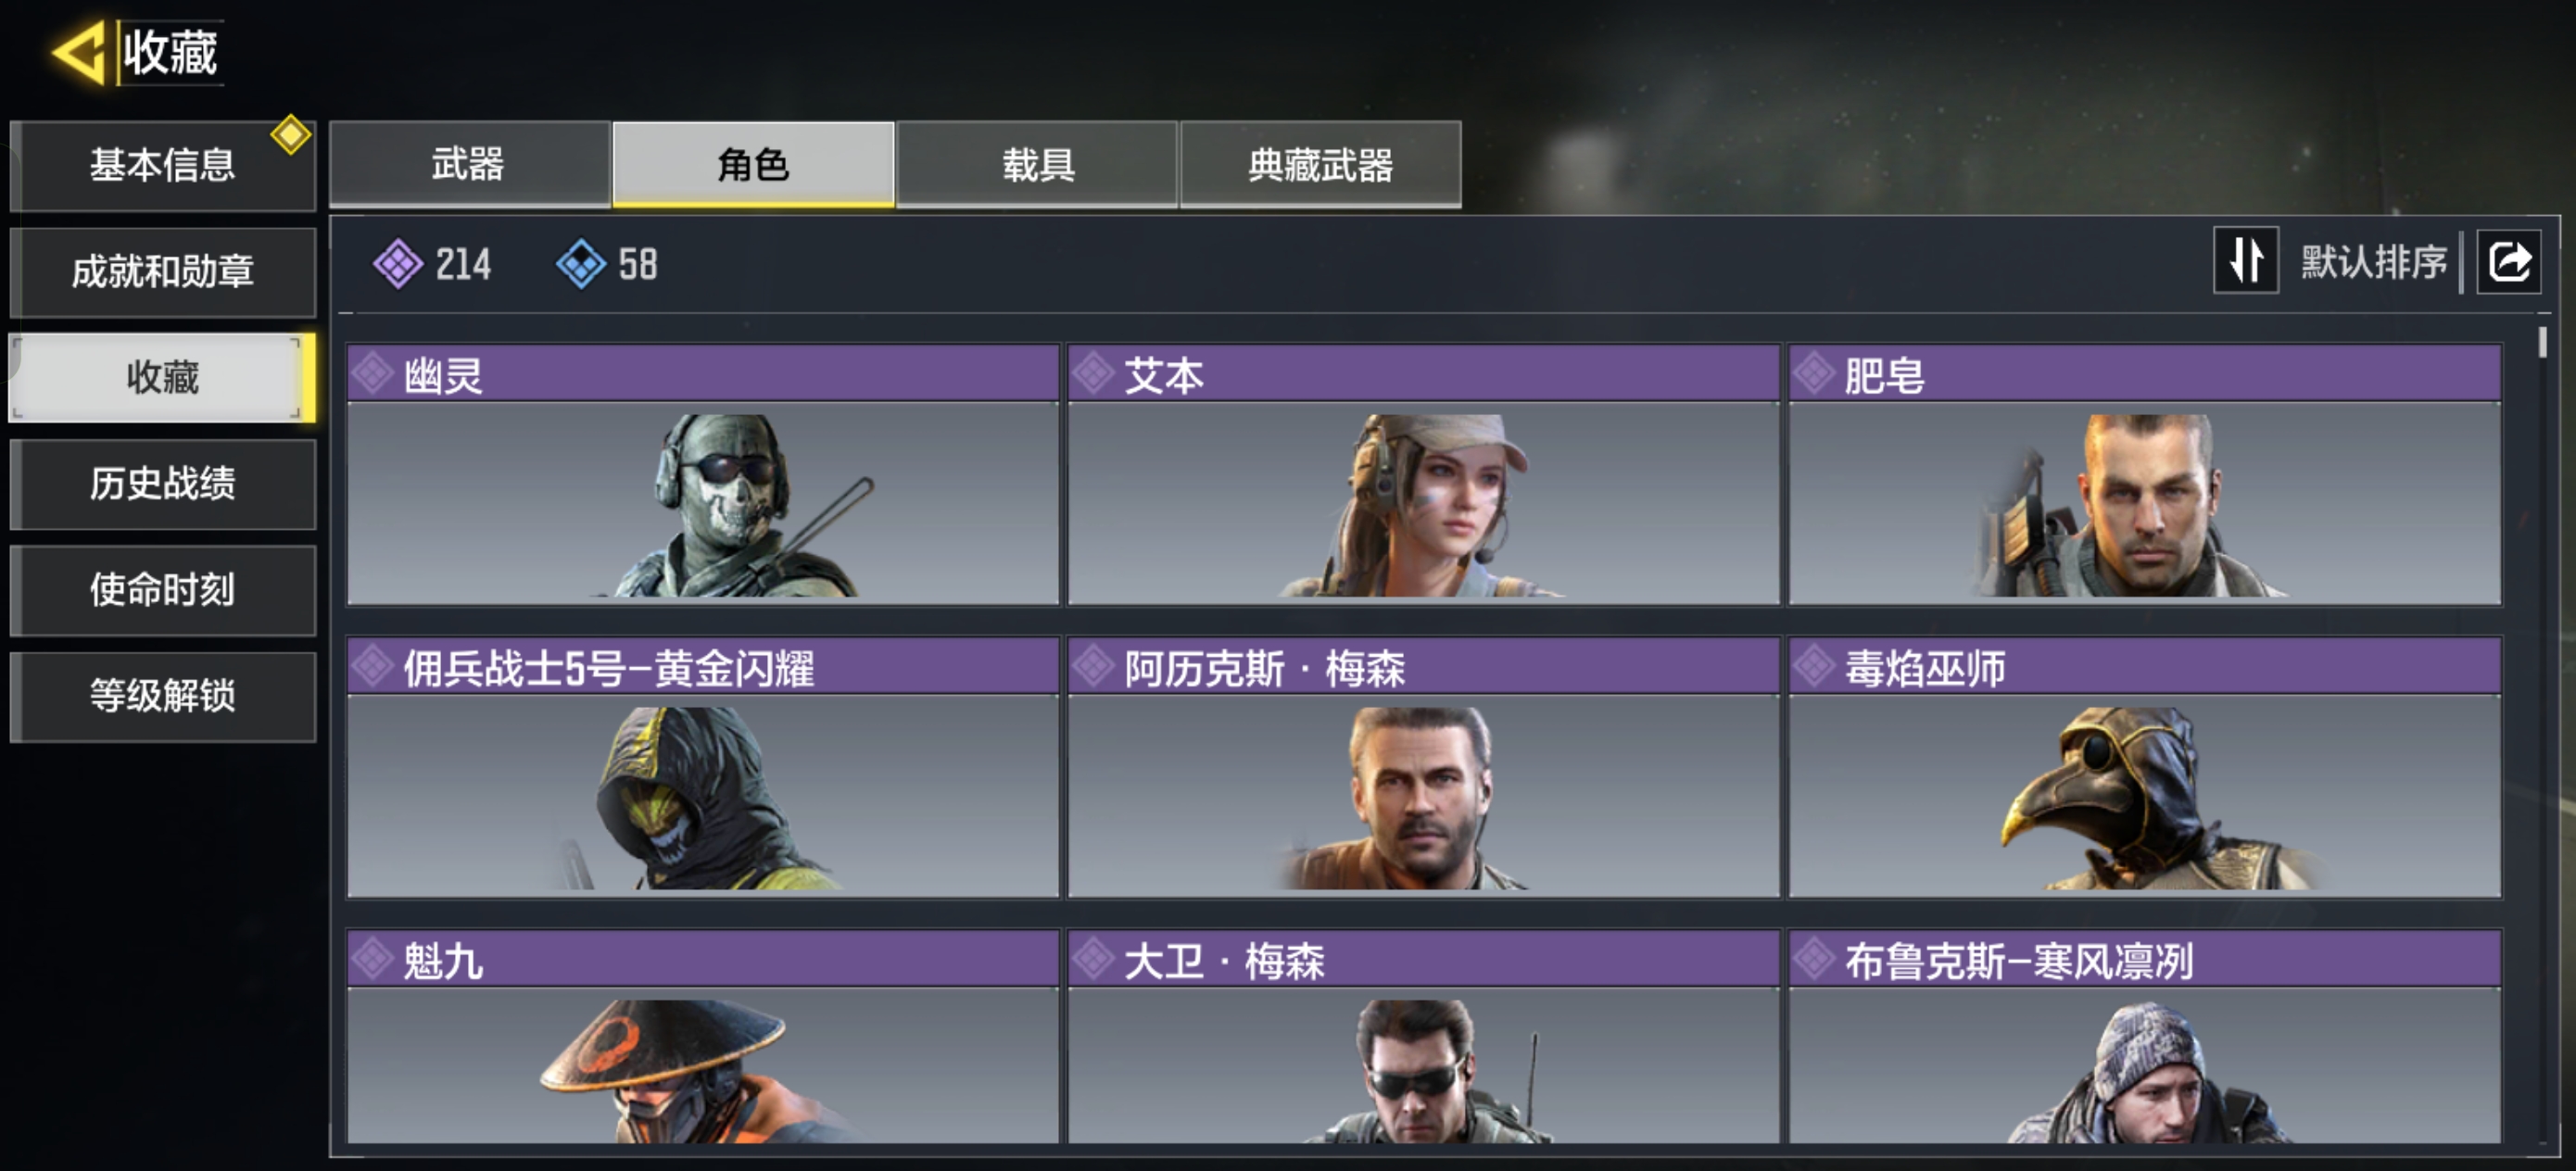Image resolution: width=2576 pixels, height=1171 pixels.
Task: Select the 佣兵战士5号-黄金闪耀 character card
Action: tap(702, 767)
